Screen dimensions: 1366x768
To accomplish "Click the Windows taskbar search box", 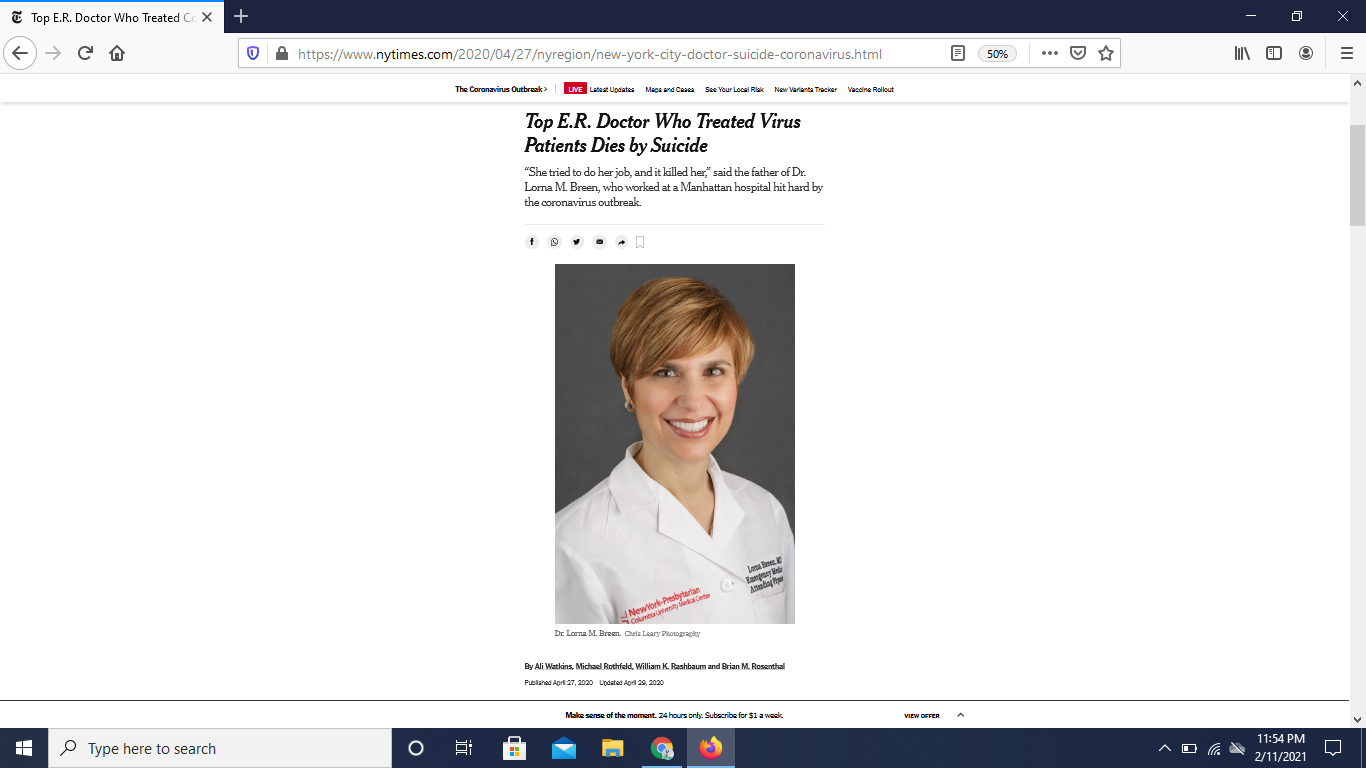I will click(220, 748).
